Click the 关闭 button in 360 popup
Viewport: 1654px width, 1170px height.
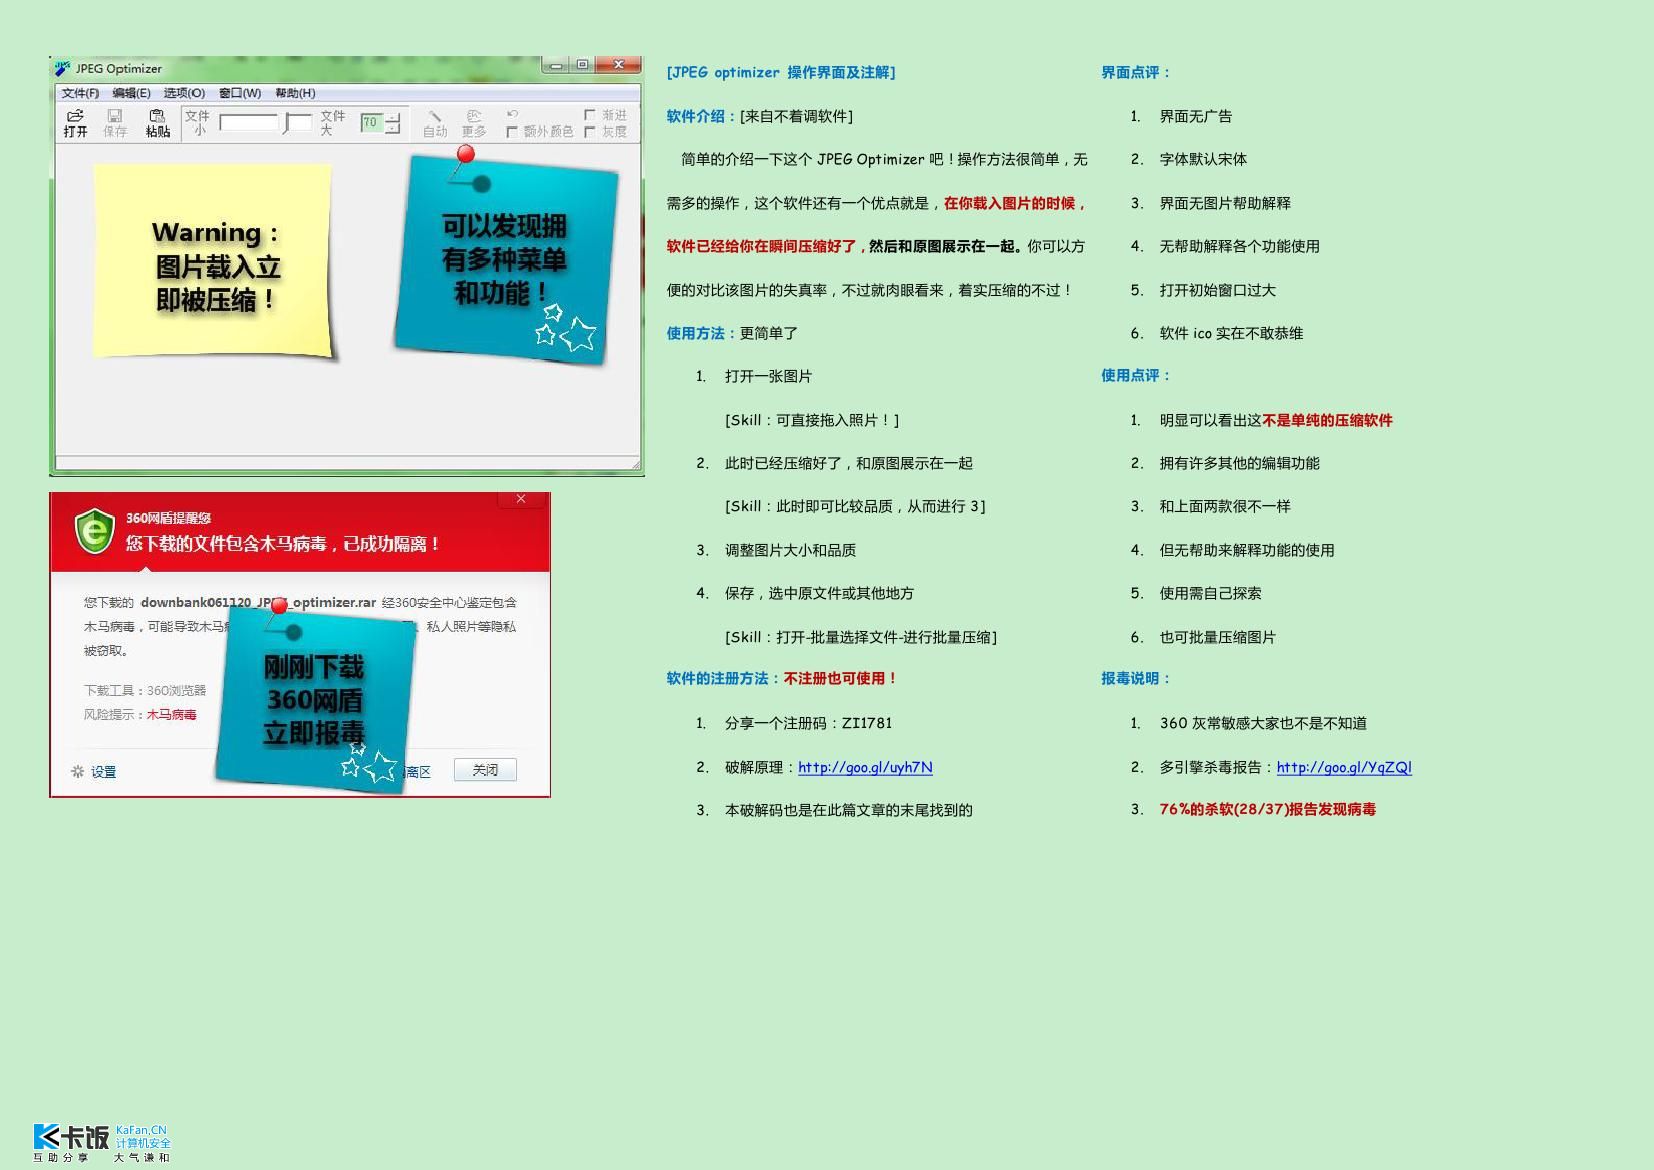pos(485,770)
